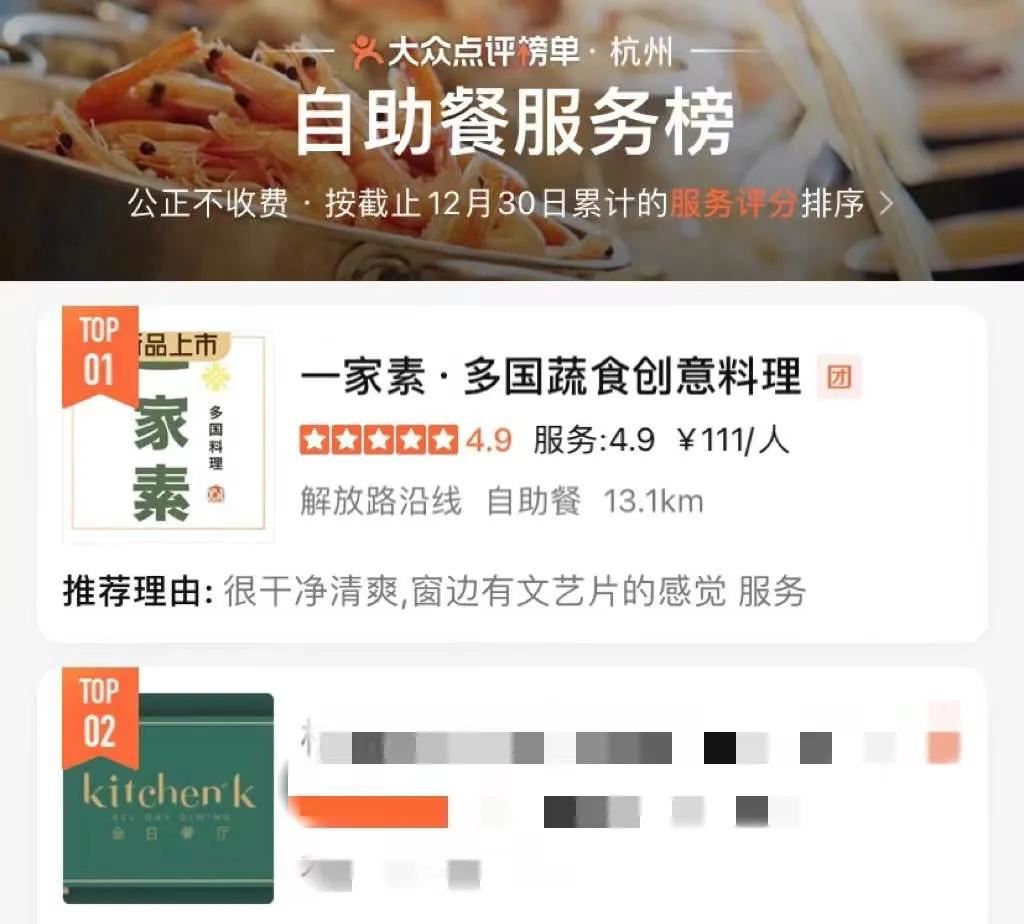Tap the ¥111/人 price label

click(733, 440)
